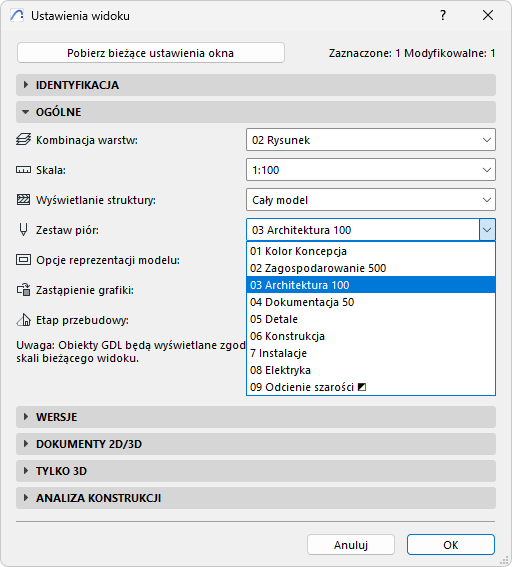The height and width of the screenshot is (567, 512).
Task: Choose 06 Konstrukcja pen set
Action: click(371, 336)
